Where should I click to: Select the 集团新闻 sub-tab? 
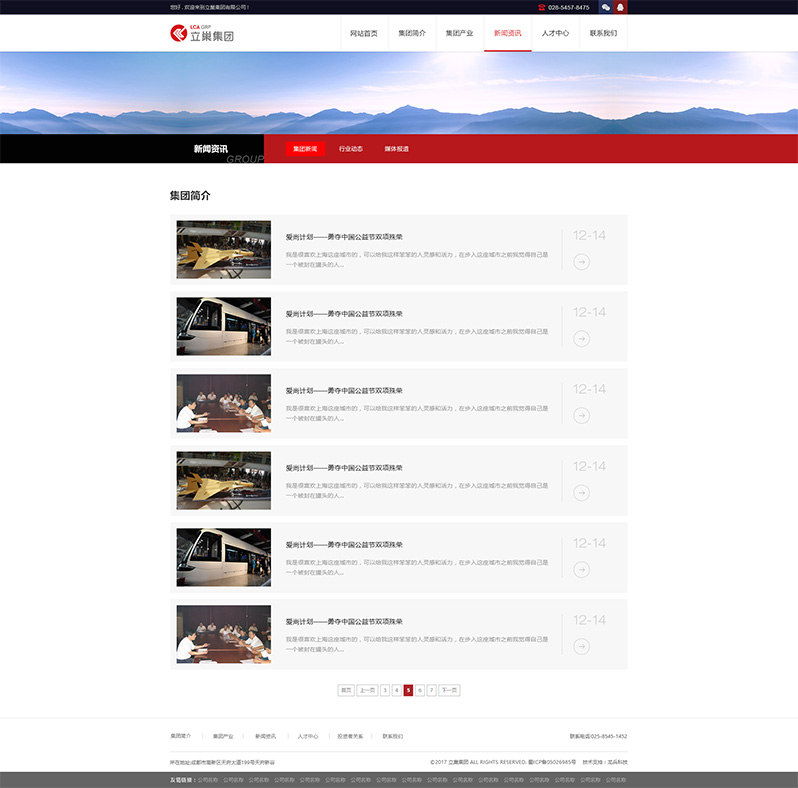click(x=305, y=149)
